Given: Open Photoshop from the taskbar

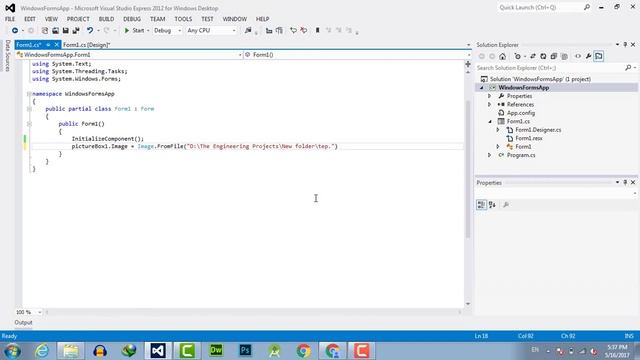Looking at the screenshot, I should (245, 351).
